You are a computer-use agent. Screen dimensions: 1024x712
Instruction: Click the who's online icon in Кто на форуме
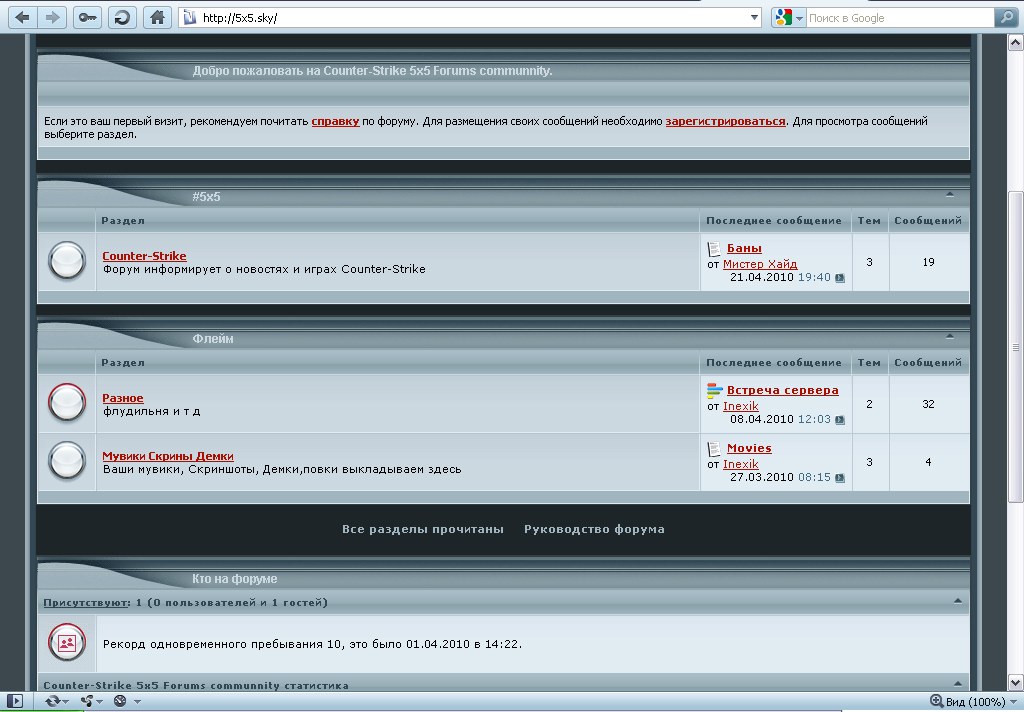click(67, 643)
